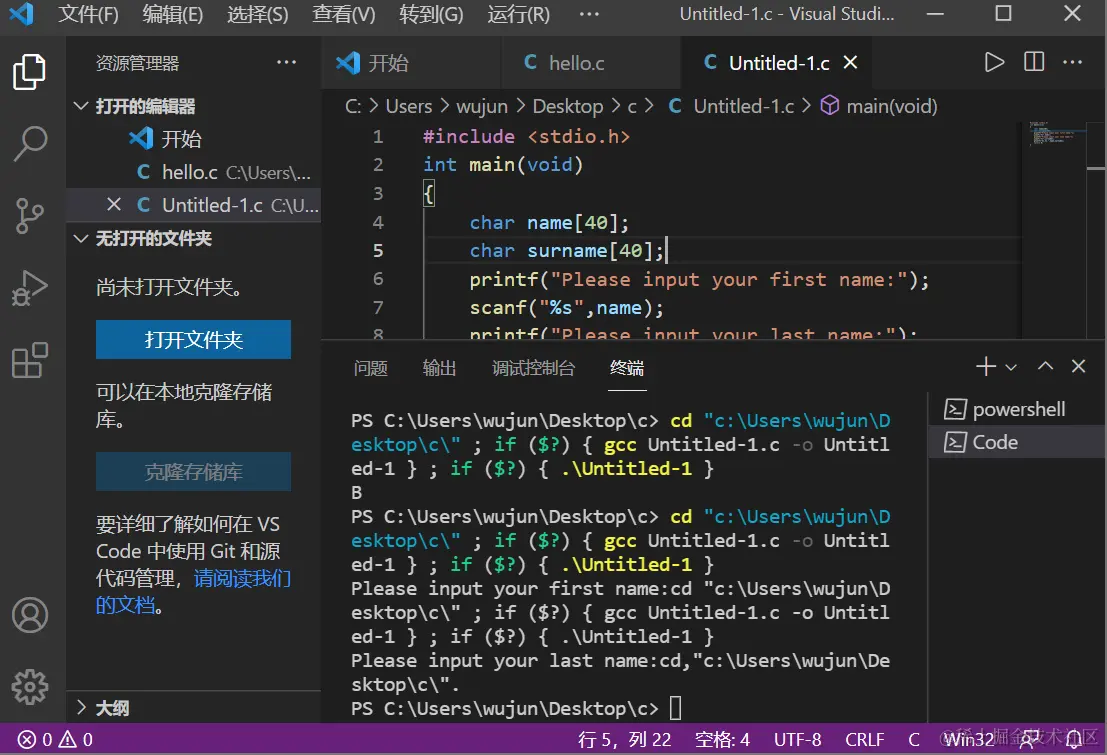Maximize the terminal panel

[x=1045, y=366]
